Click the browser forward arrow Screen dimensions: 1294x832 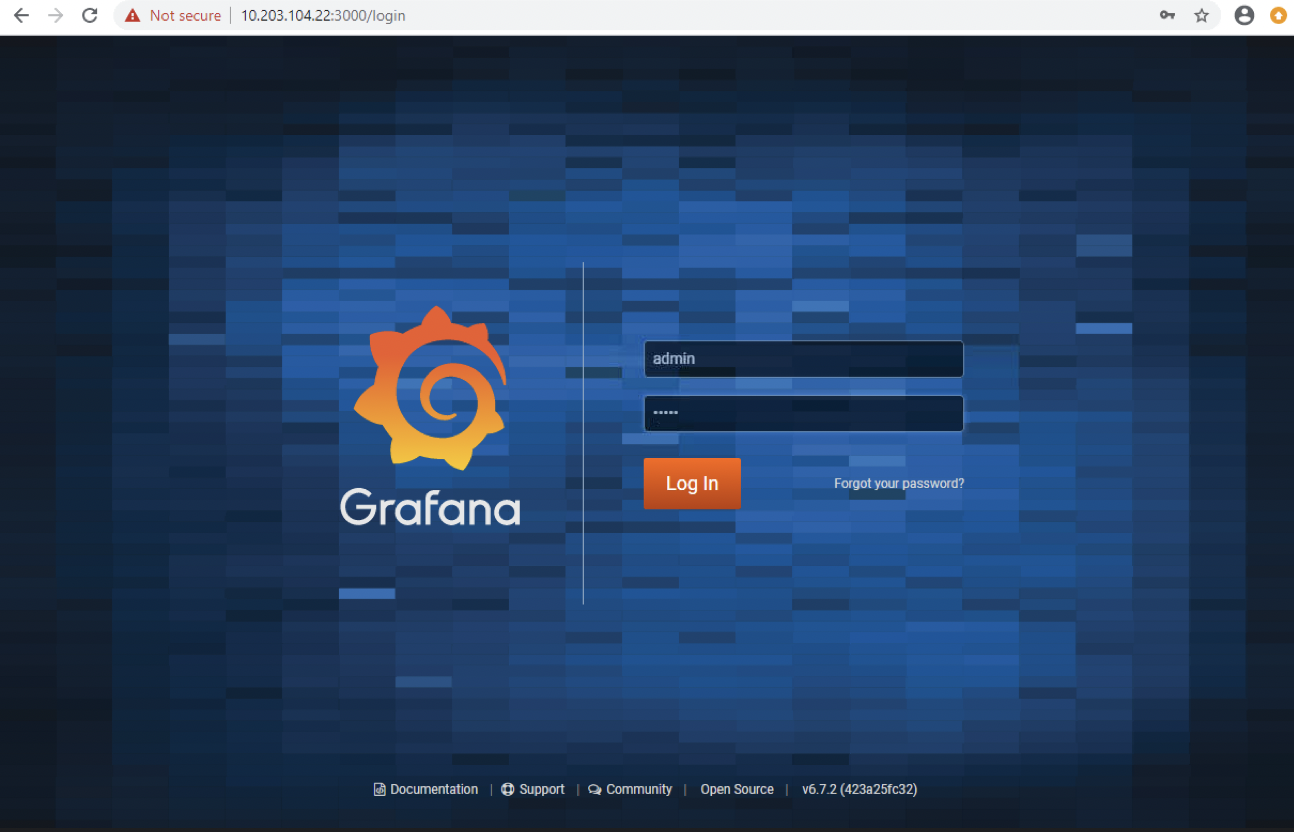(x=55, y=16)
